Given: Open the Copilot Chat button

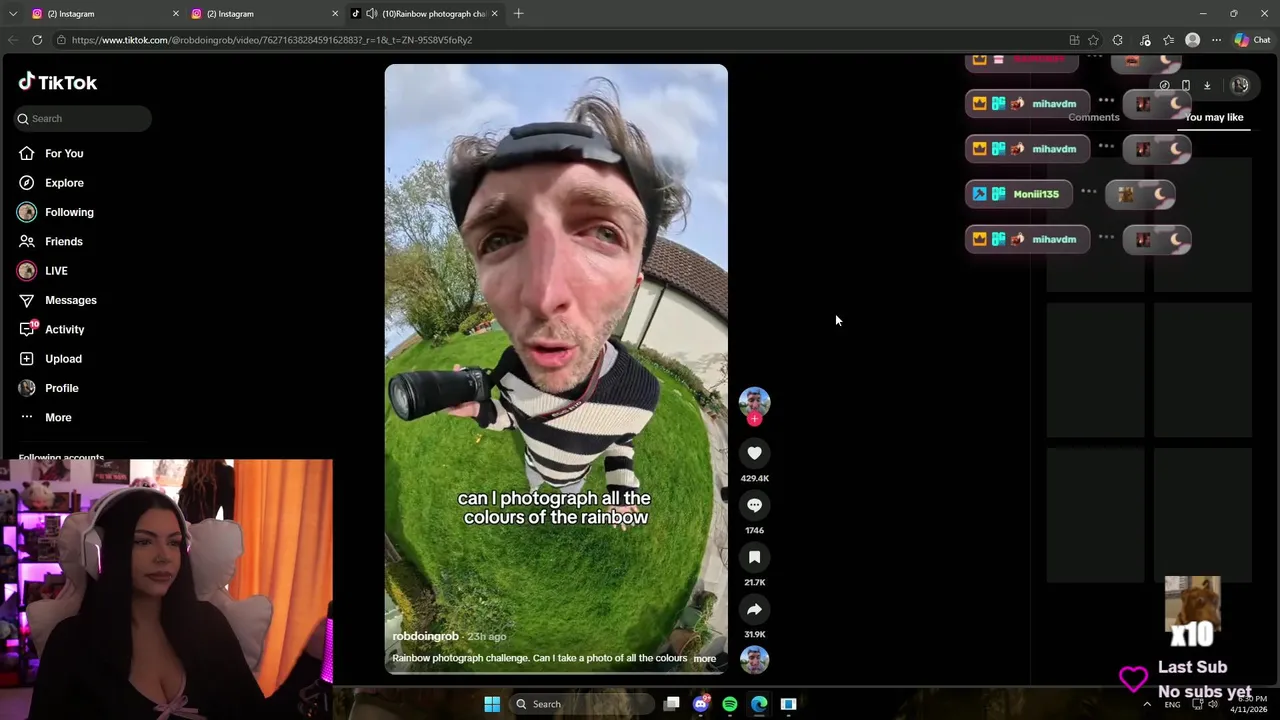Looking at the screenshot, I should pos(1253,40).
